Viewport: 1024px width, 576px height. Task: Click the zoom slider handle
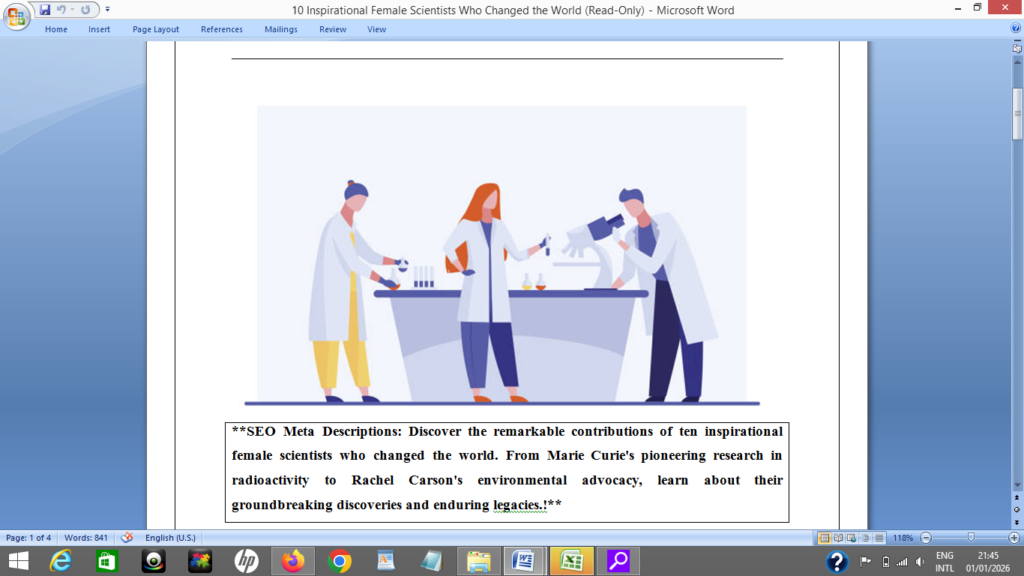pos(970,538)
